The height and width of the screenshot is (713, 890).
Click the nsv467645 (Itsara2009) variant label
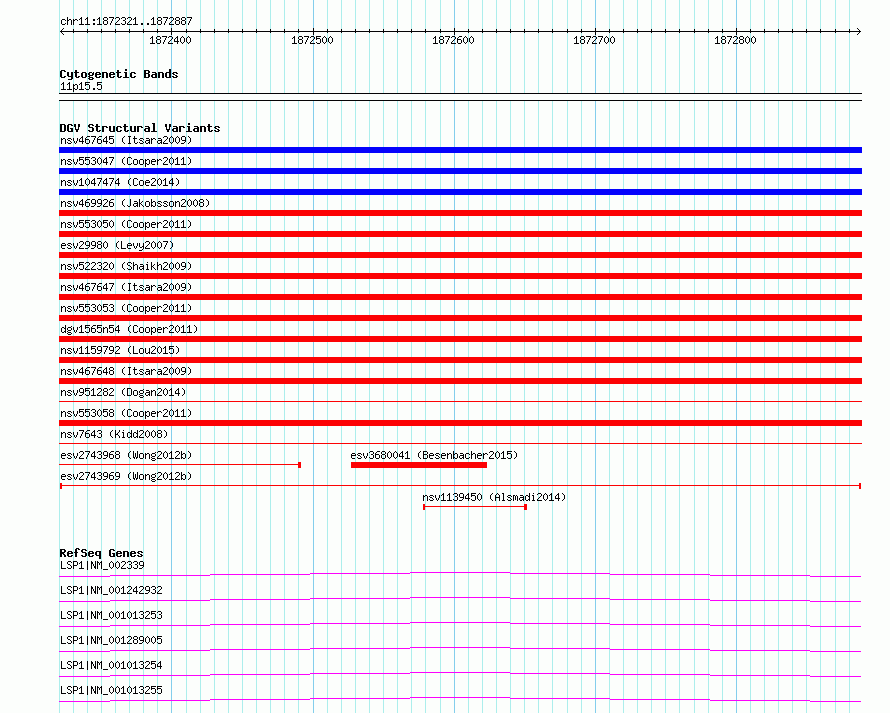[126, 140]
